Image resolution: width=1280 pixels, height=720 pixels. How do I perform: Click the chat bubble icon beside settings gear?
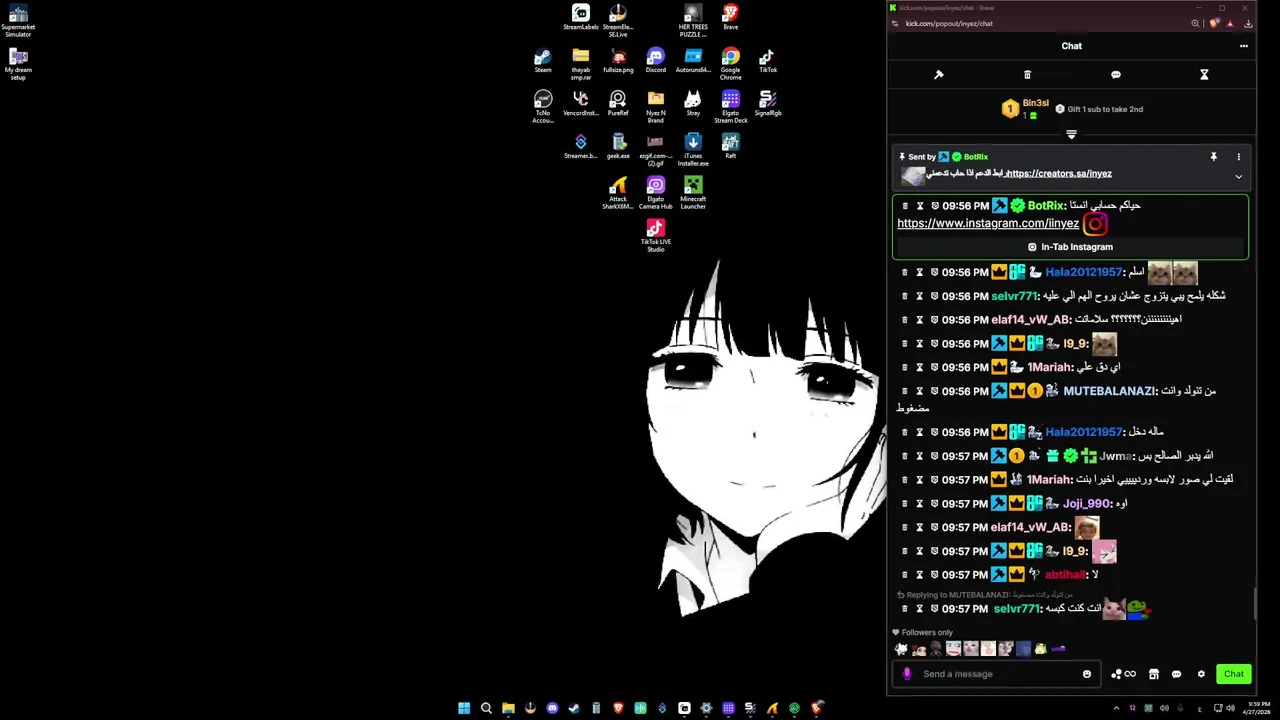1177,674
